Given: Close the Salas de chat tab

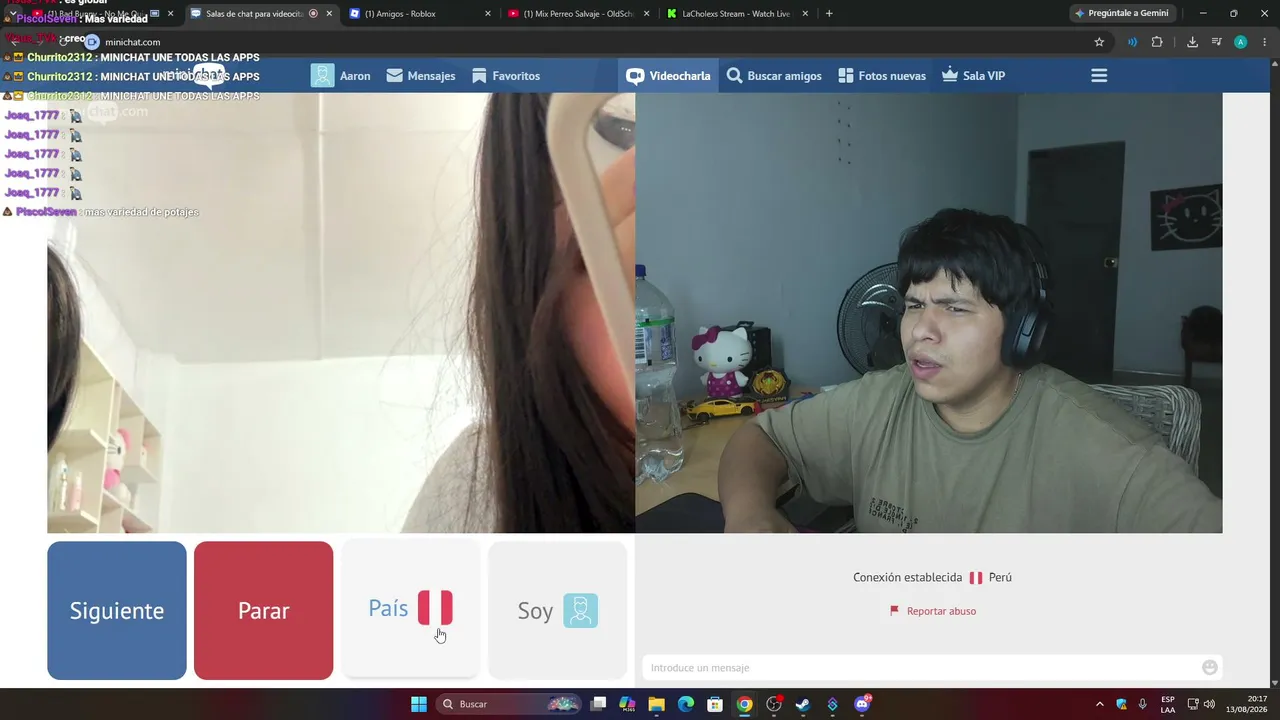Looking at the screenshot, I should tap(329, 14).
